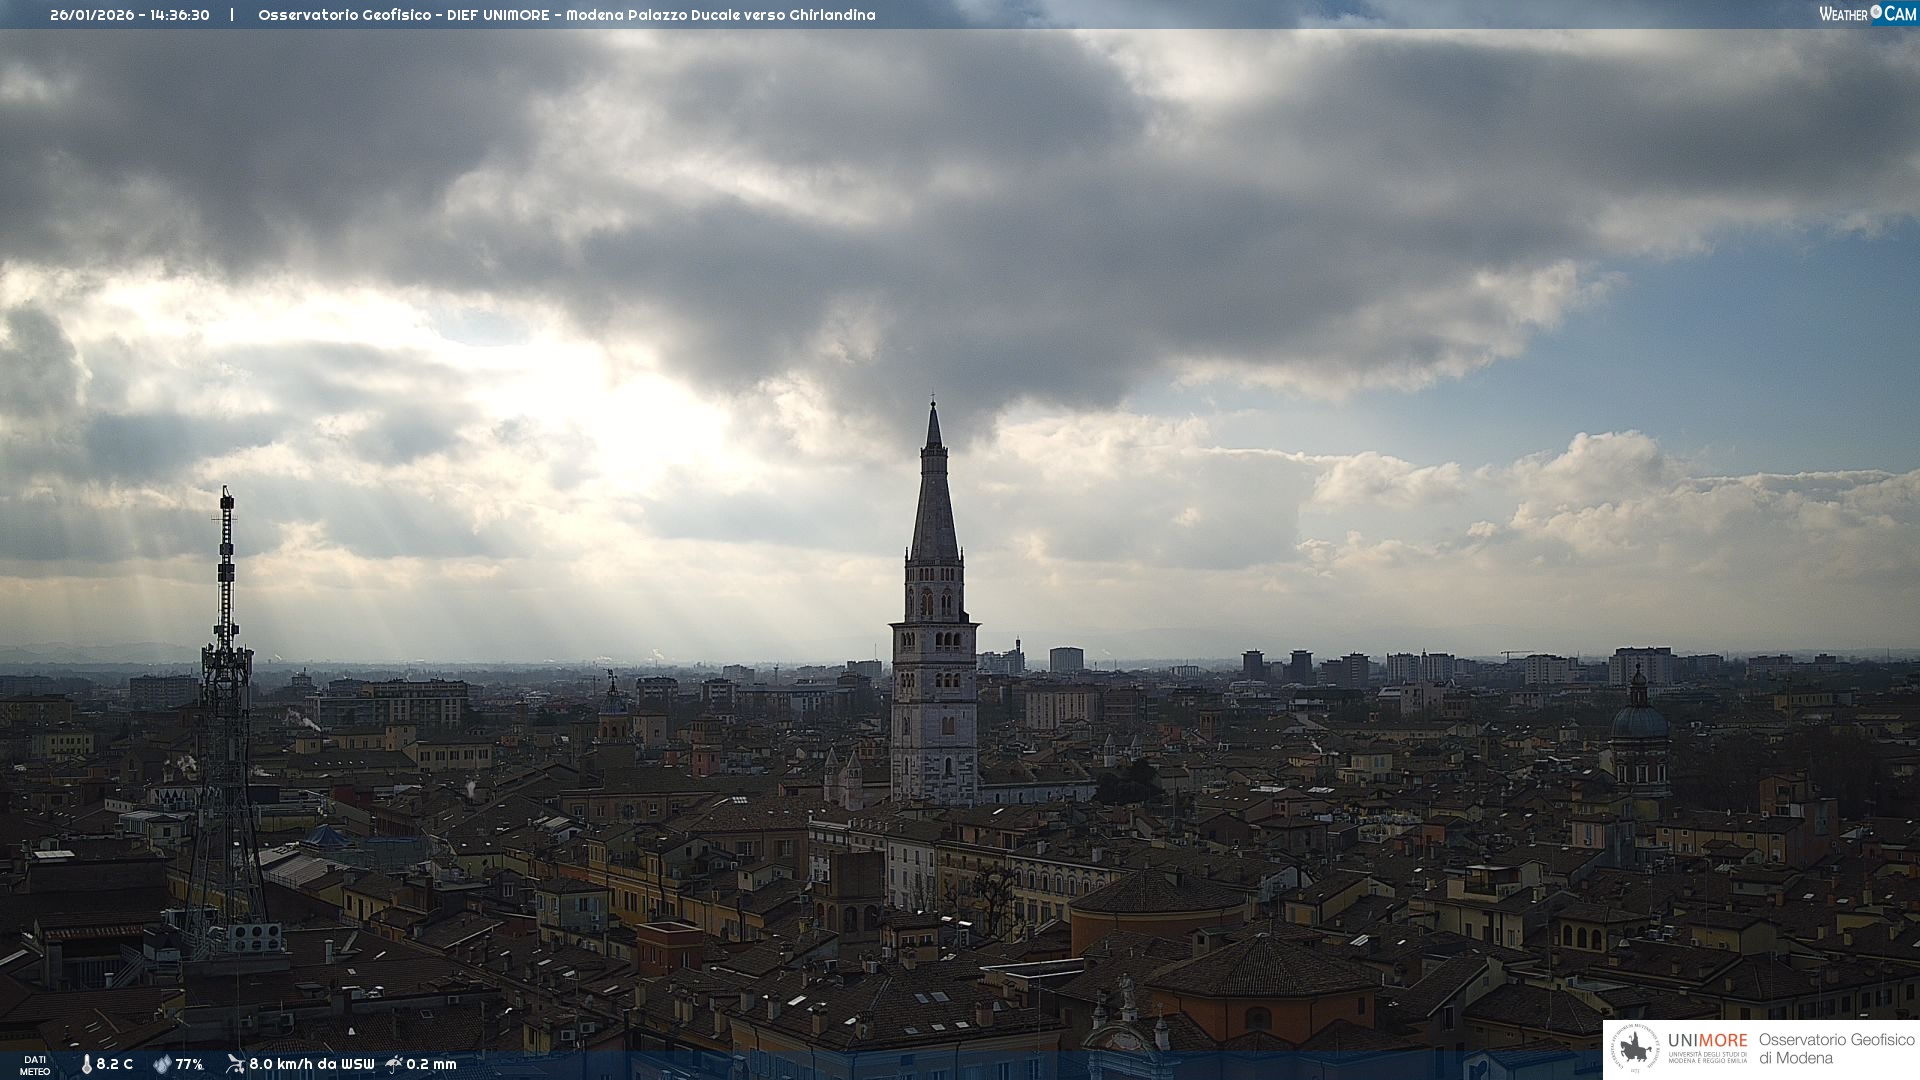
Task: Click the 0.2 mm rainfall value
Action: tap(431, 1064)
